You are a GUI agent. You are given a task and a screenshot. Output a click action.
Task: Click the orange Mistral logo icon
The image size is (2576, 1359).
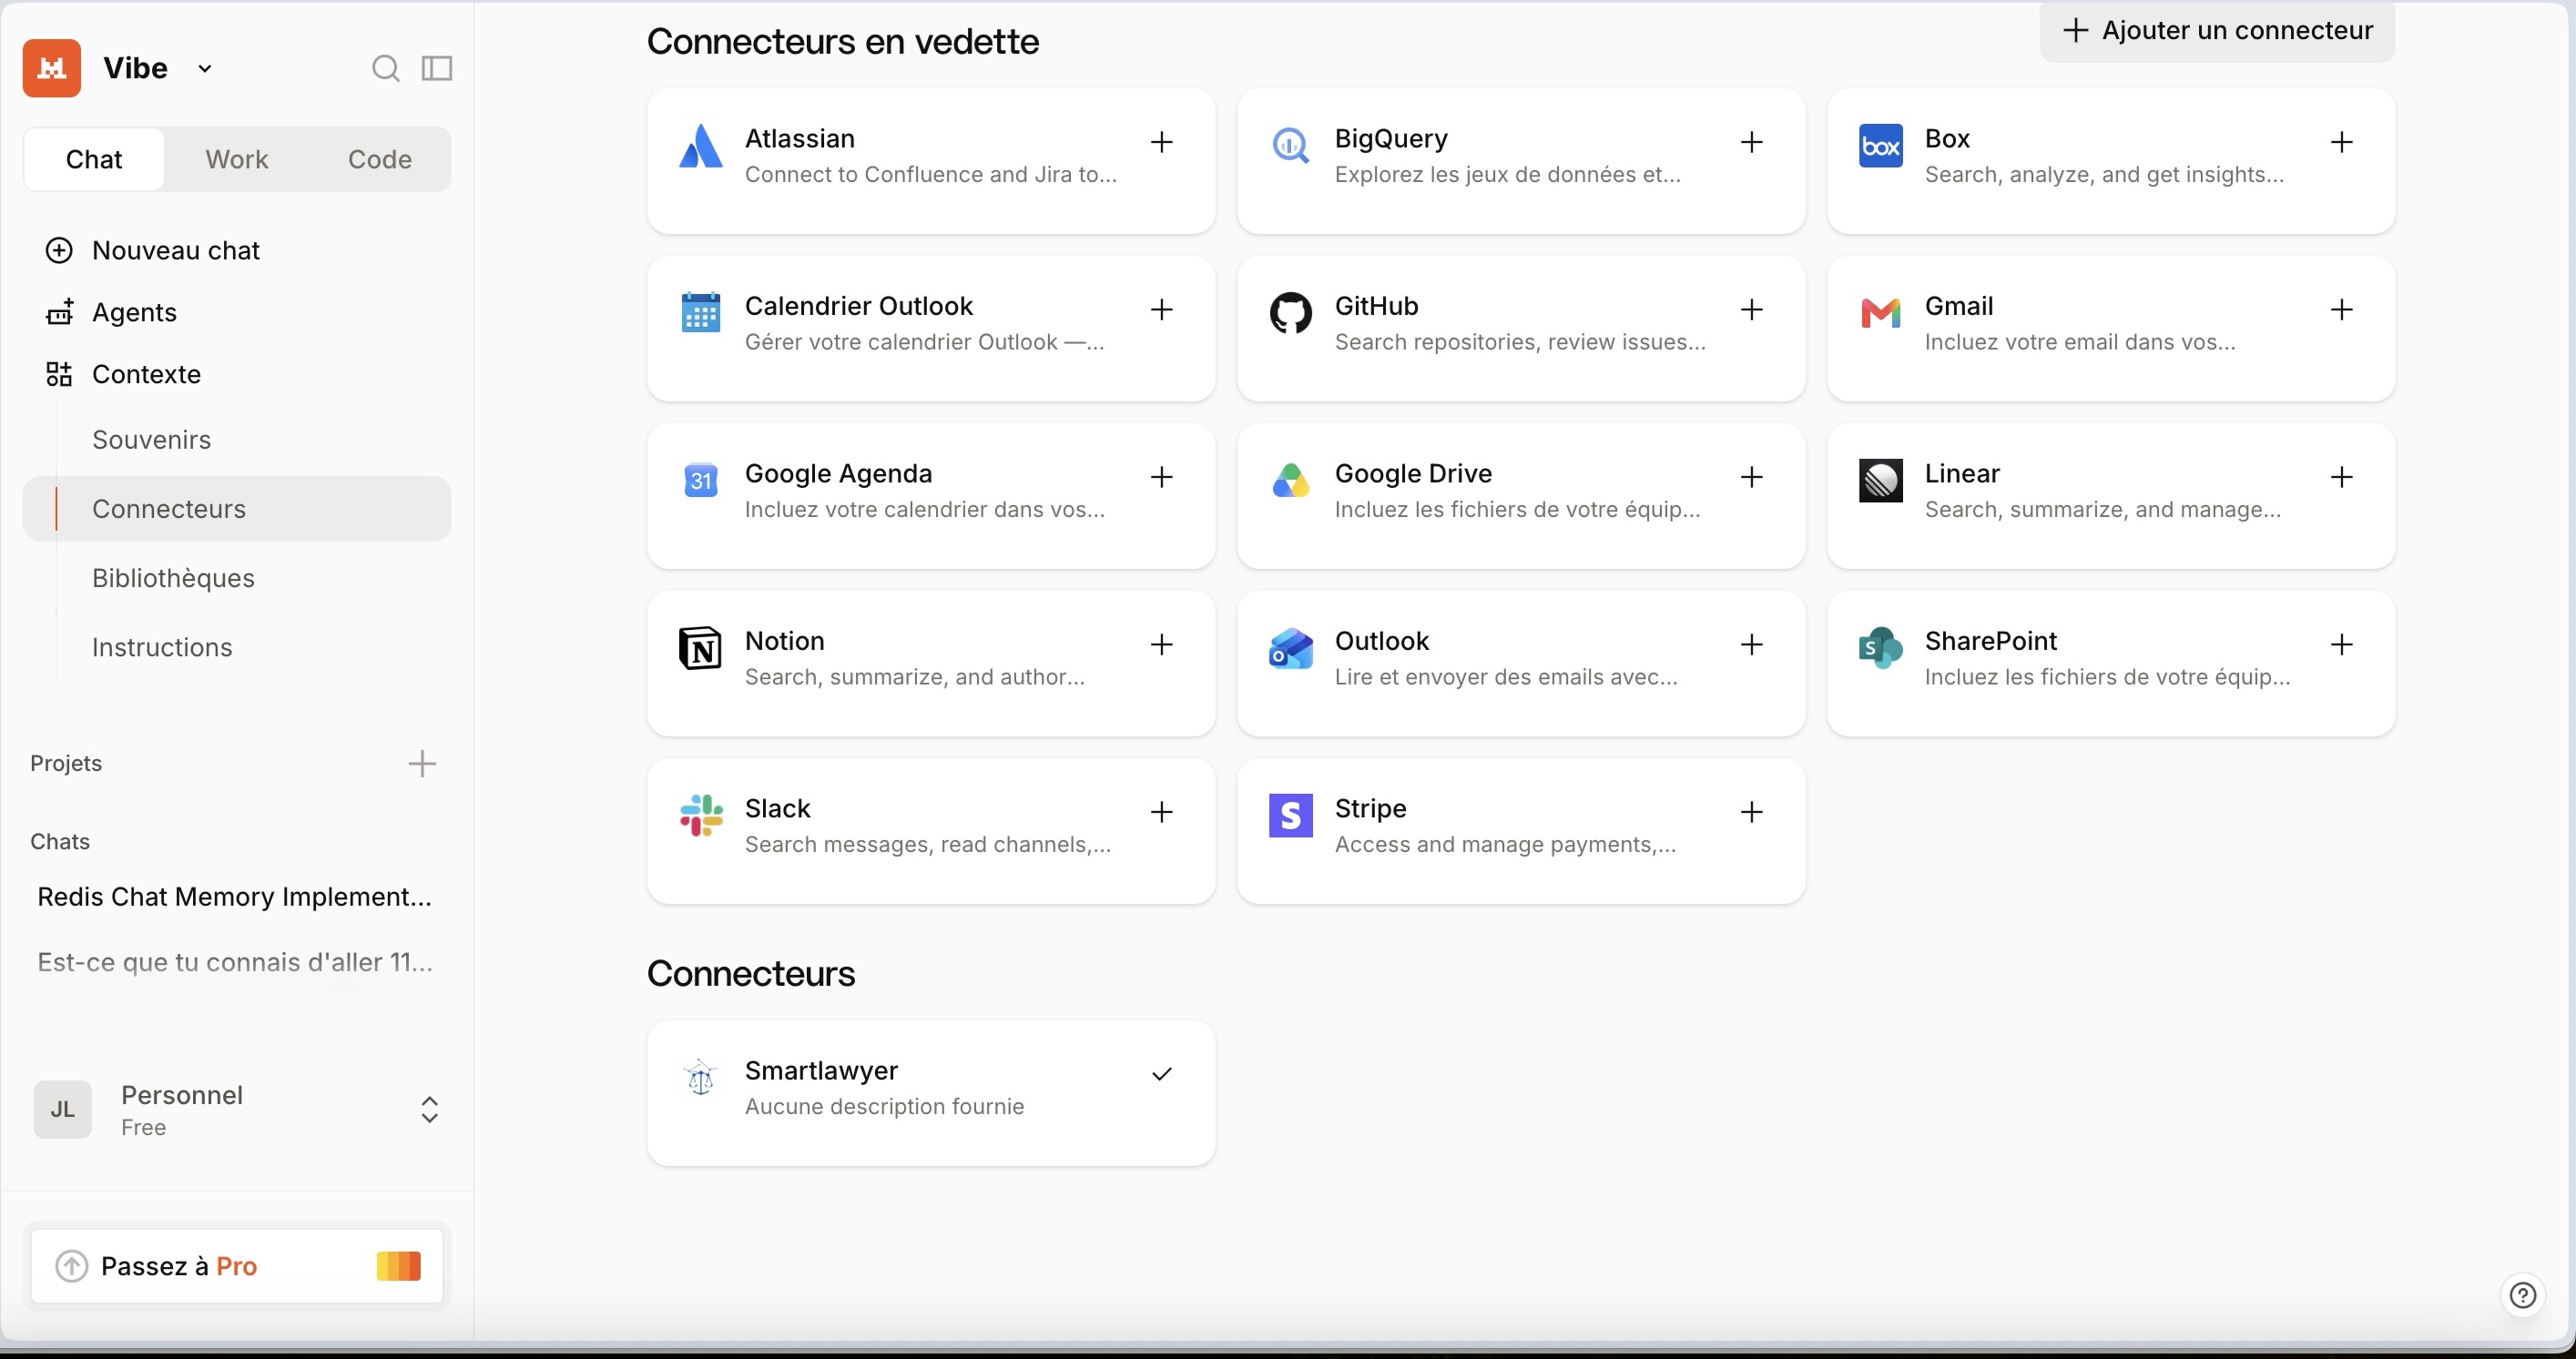pos(51,68)
